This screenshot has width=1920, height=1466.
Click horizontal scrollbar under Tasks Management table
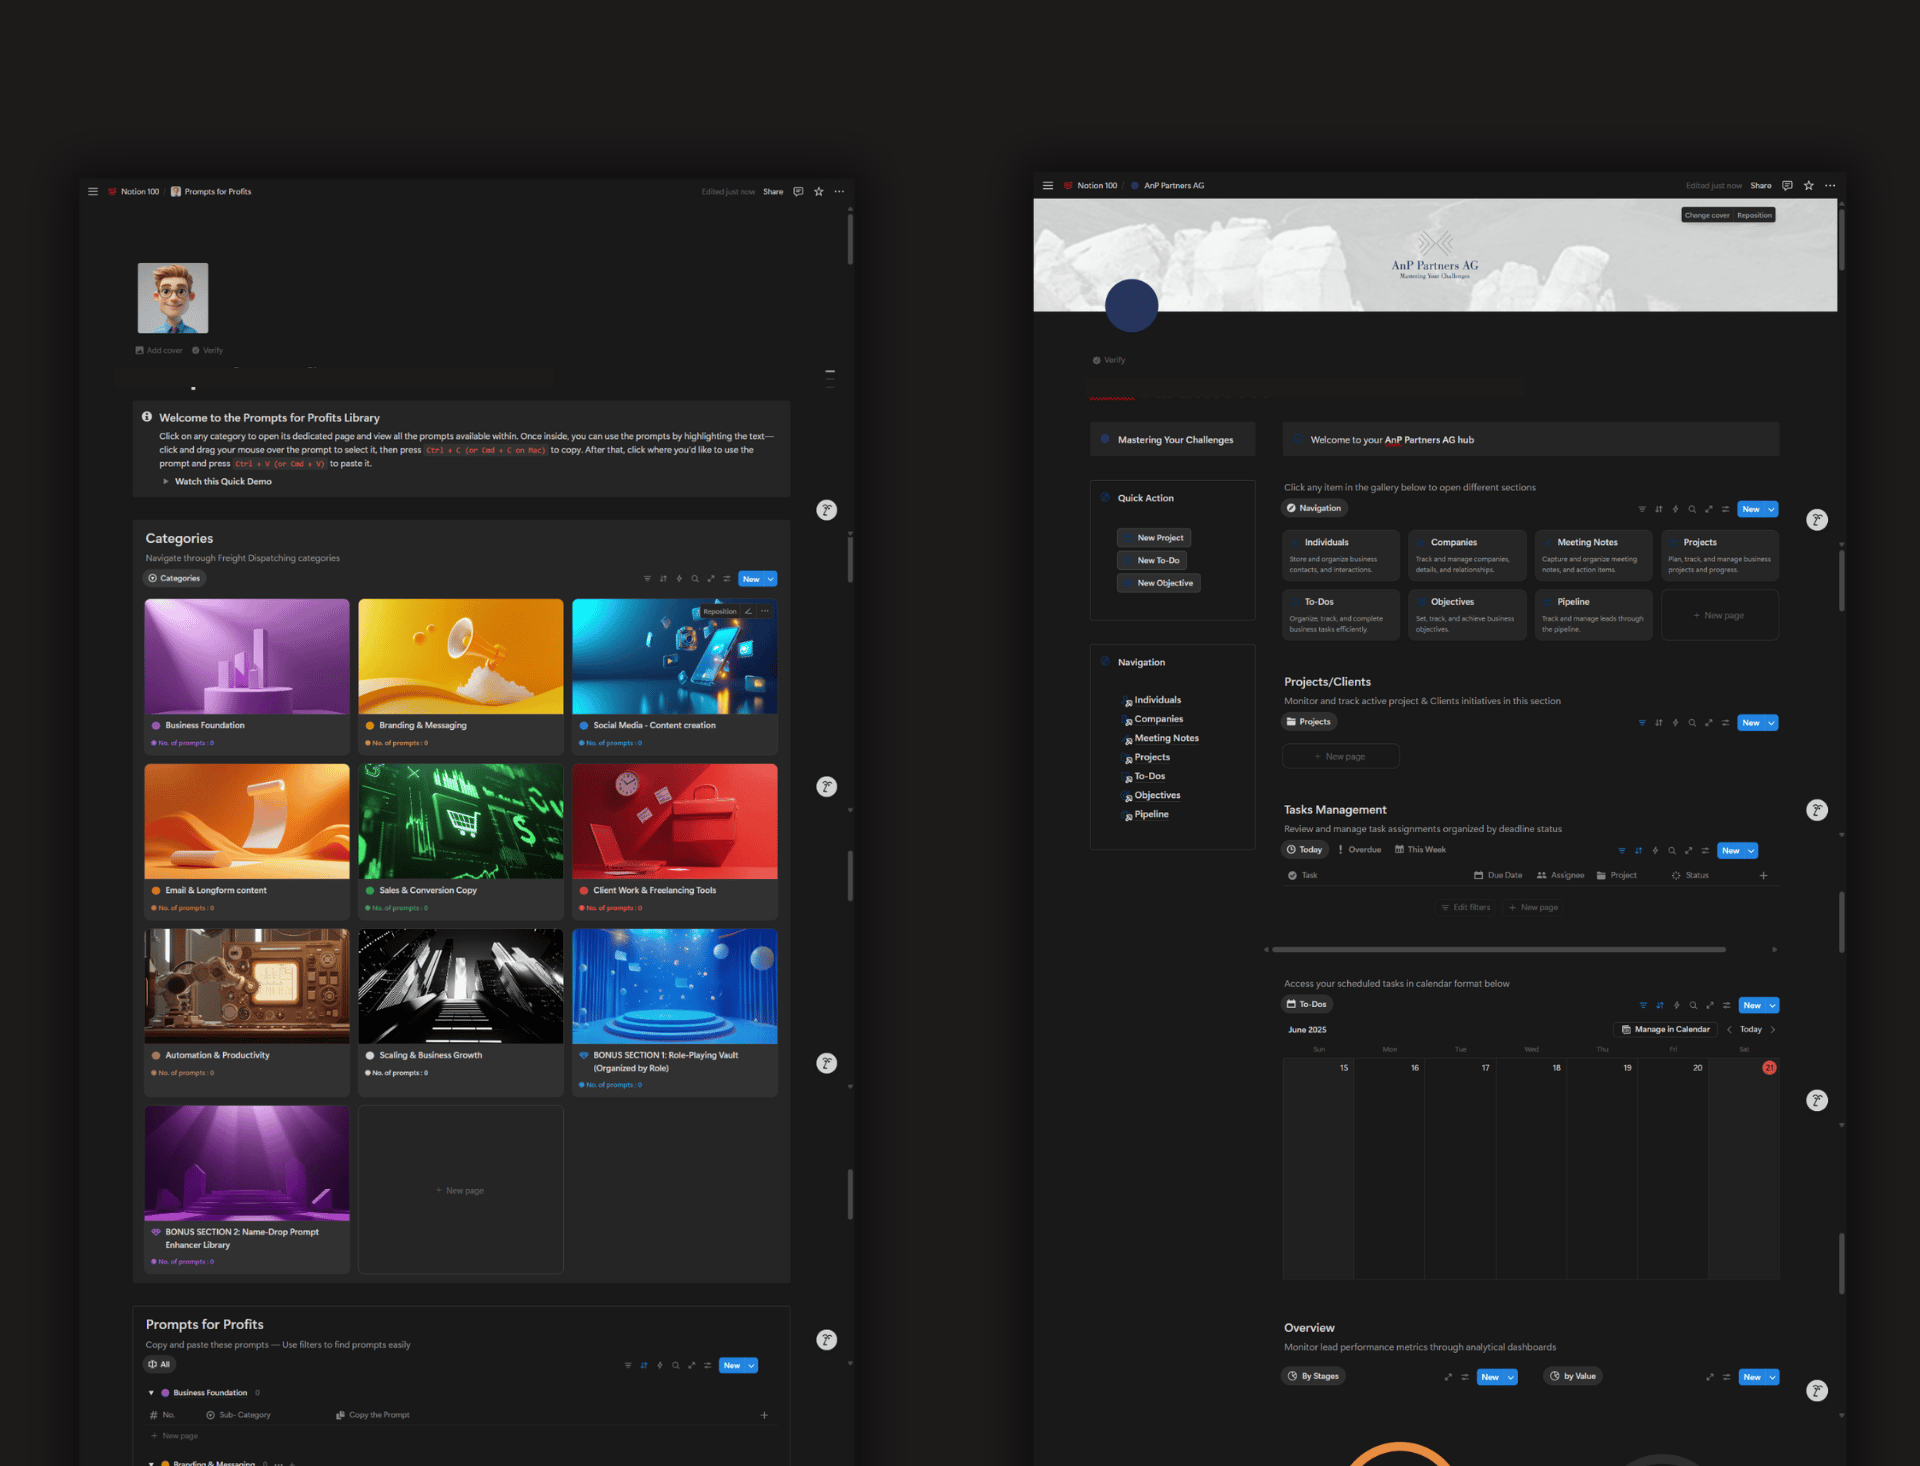point(1498,950)
